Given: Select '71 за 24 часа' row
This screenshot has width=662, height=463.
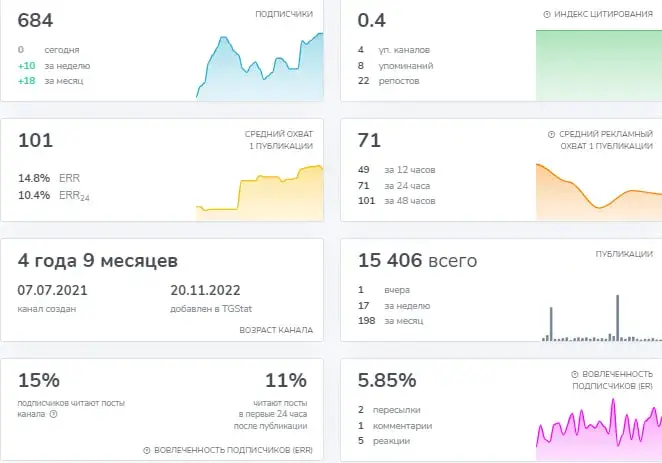Looking at the screenshot, I should coord(394,186).
